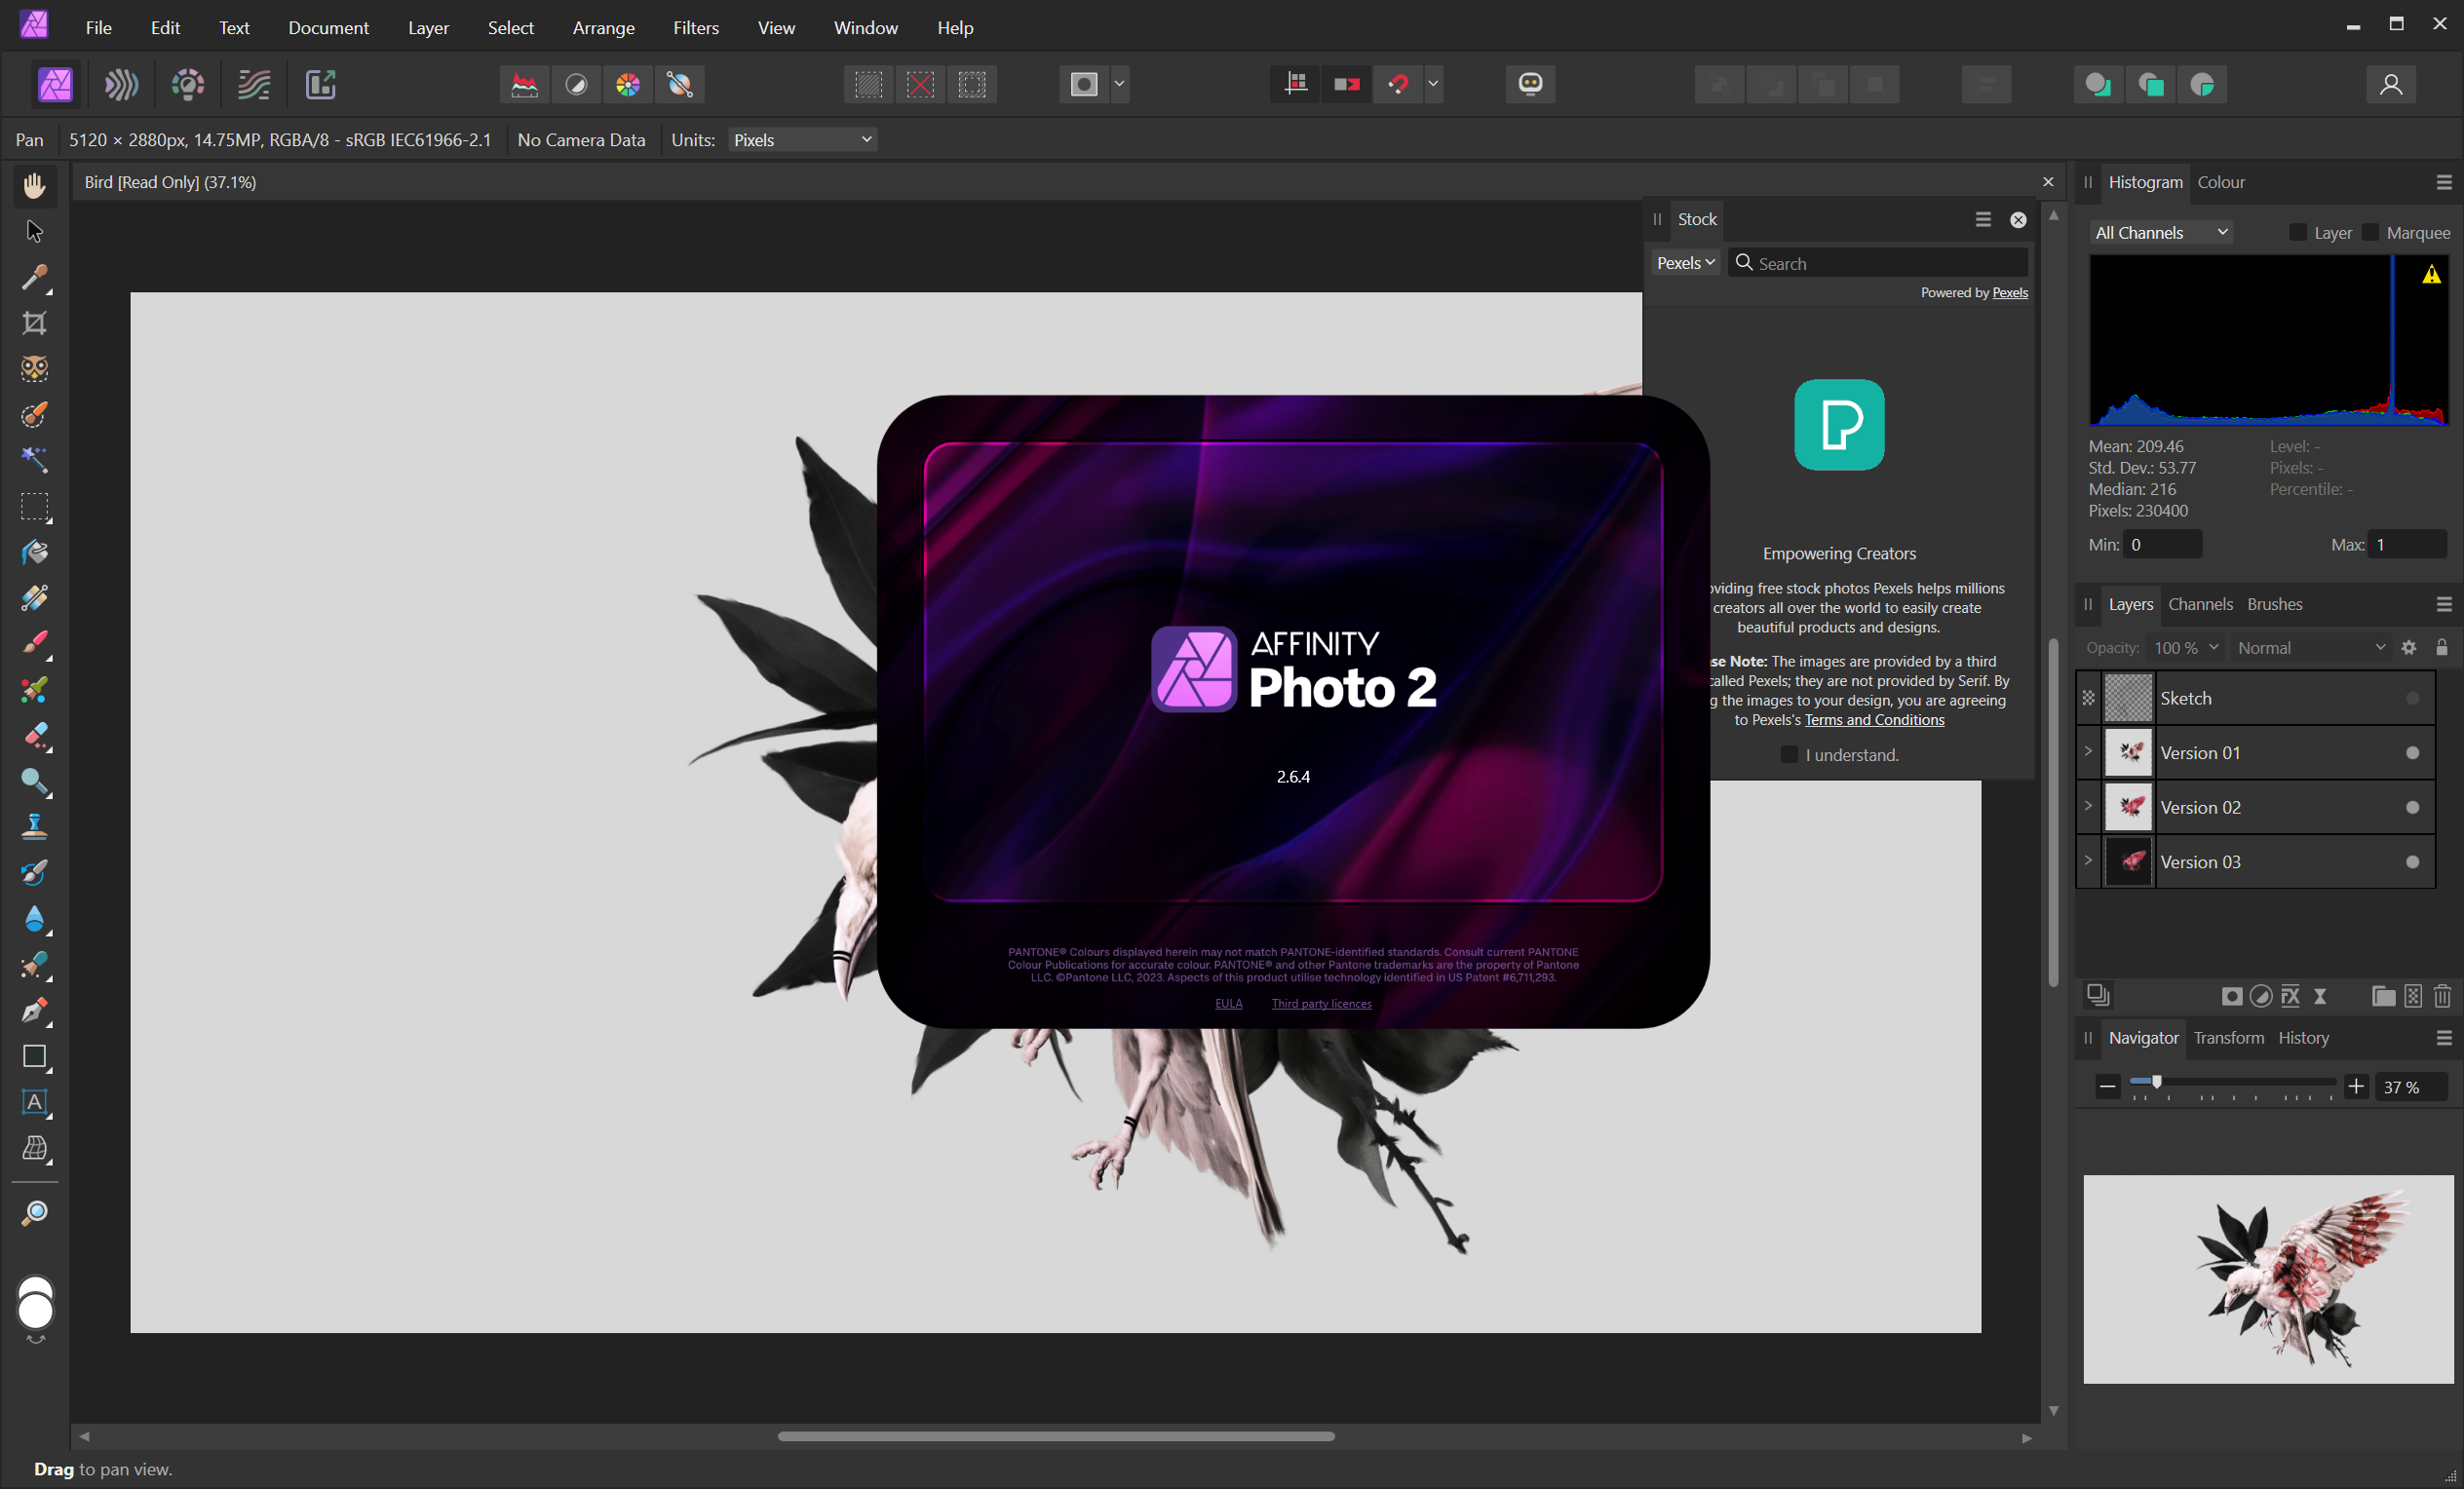This screenshot has width=2464, height=1489.
Task: Expand the Version 01 layer group
Action: (x=2088, y=751)
